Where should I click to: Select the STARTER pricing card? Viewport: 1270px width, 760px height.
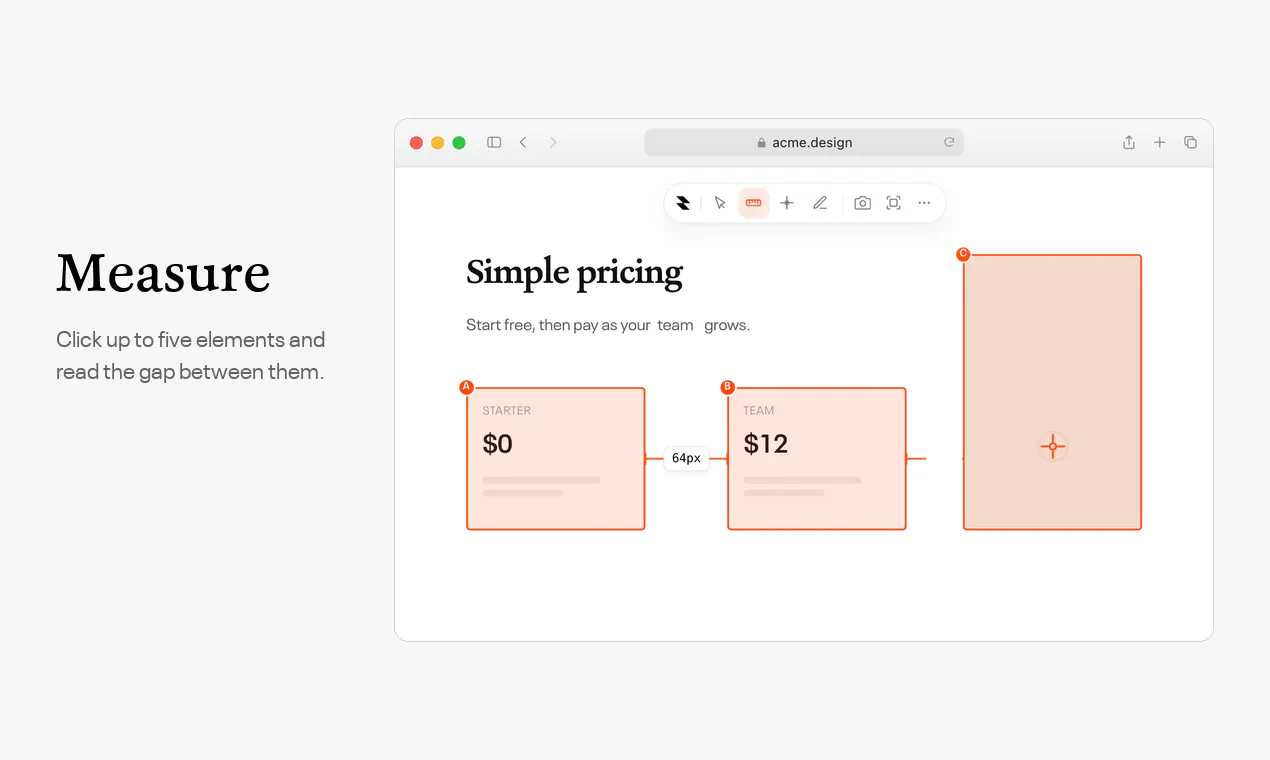coord(556,459)
